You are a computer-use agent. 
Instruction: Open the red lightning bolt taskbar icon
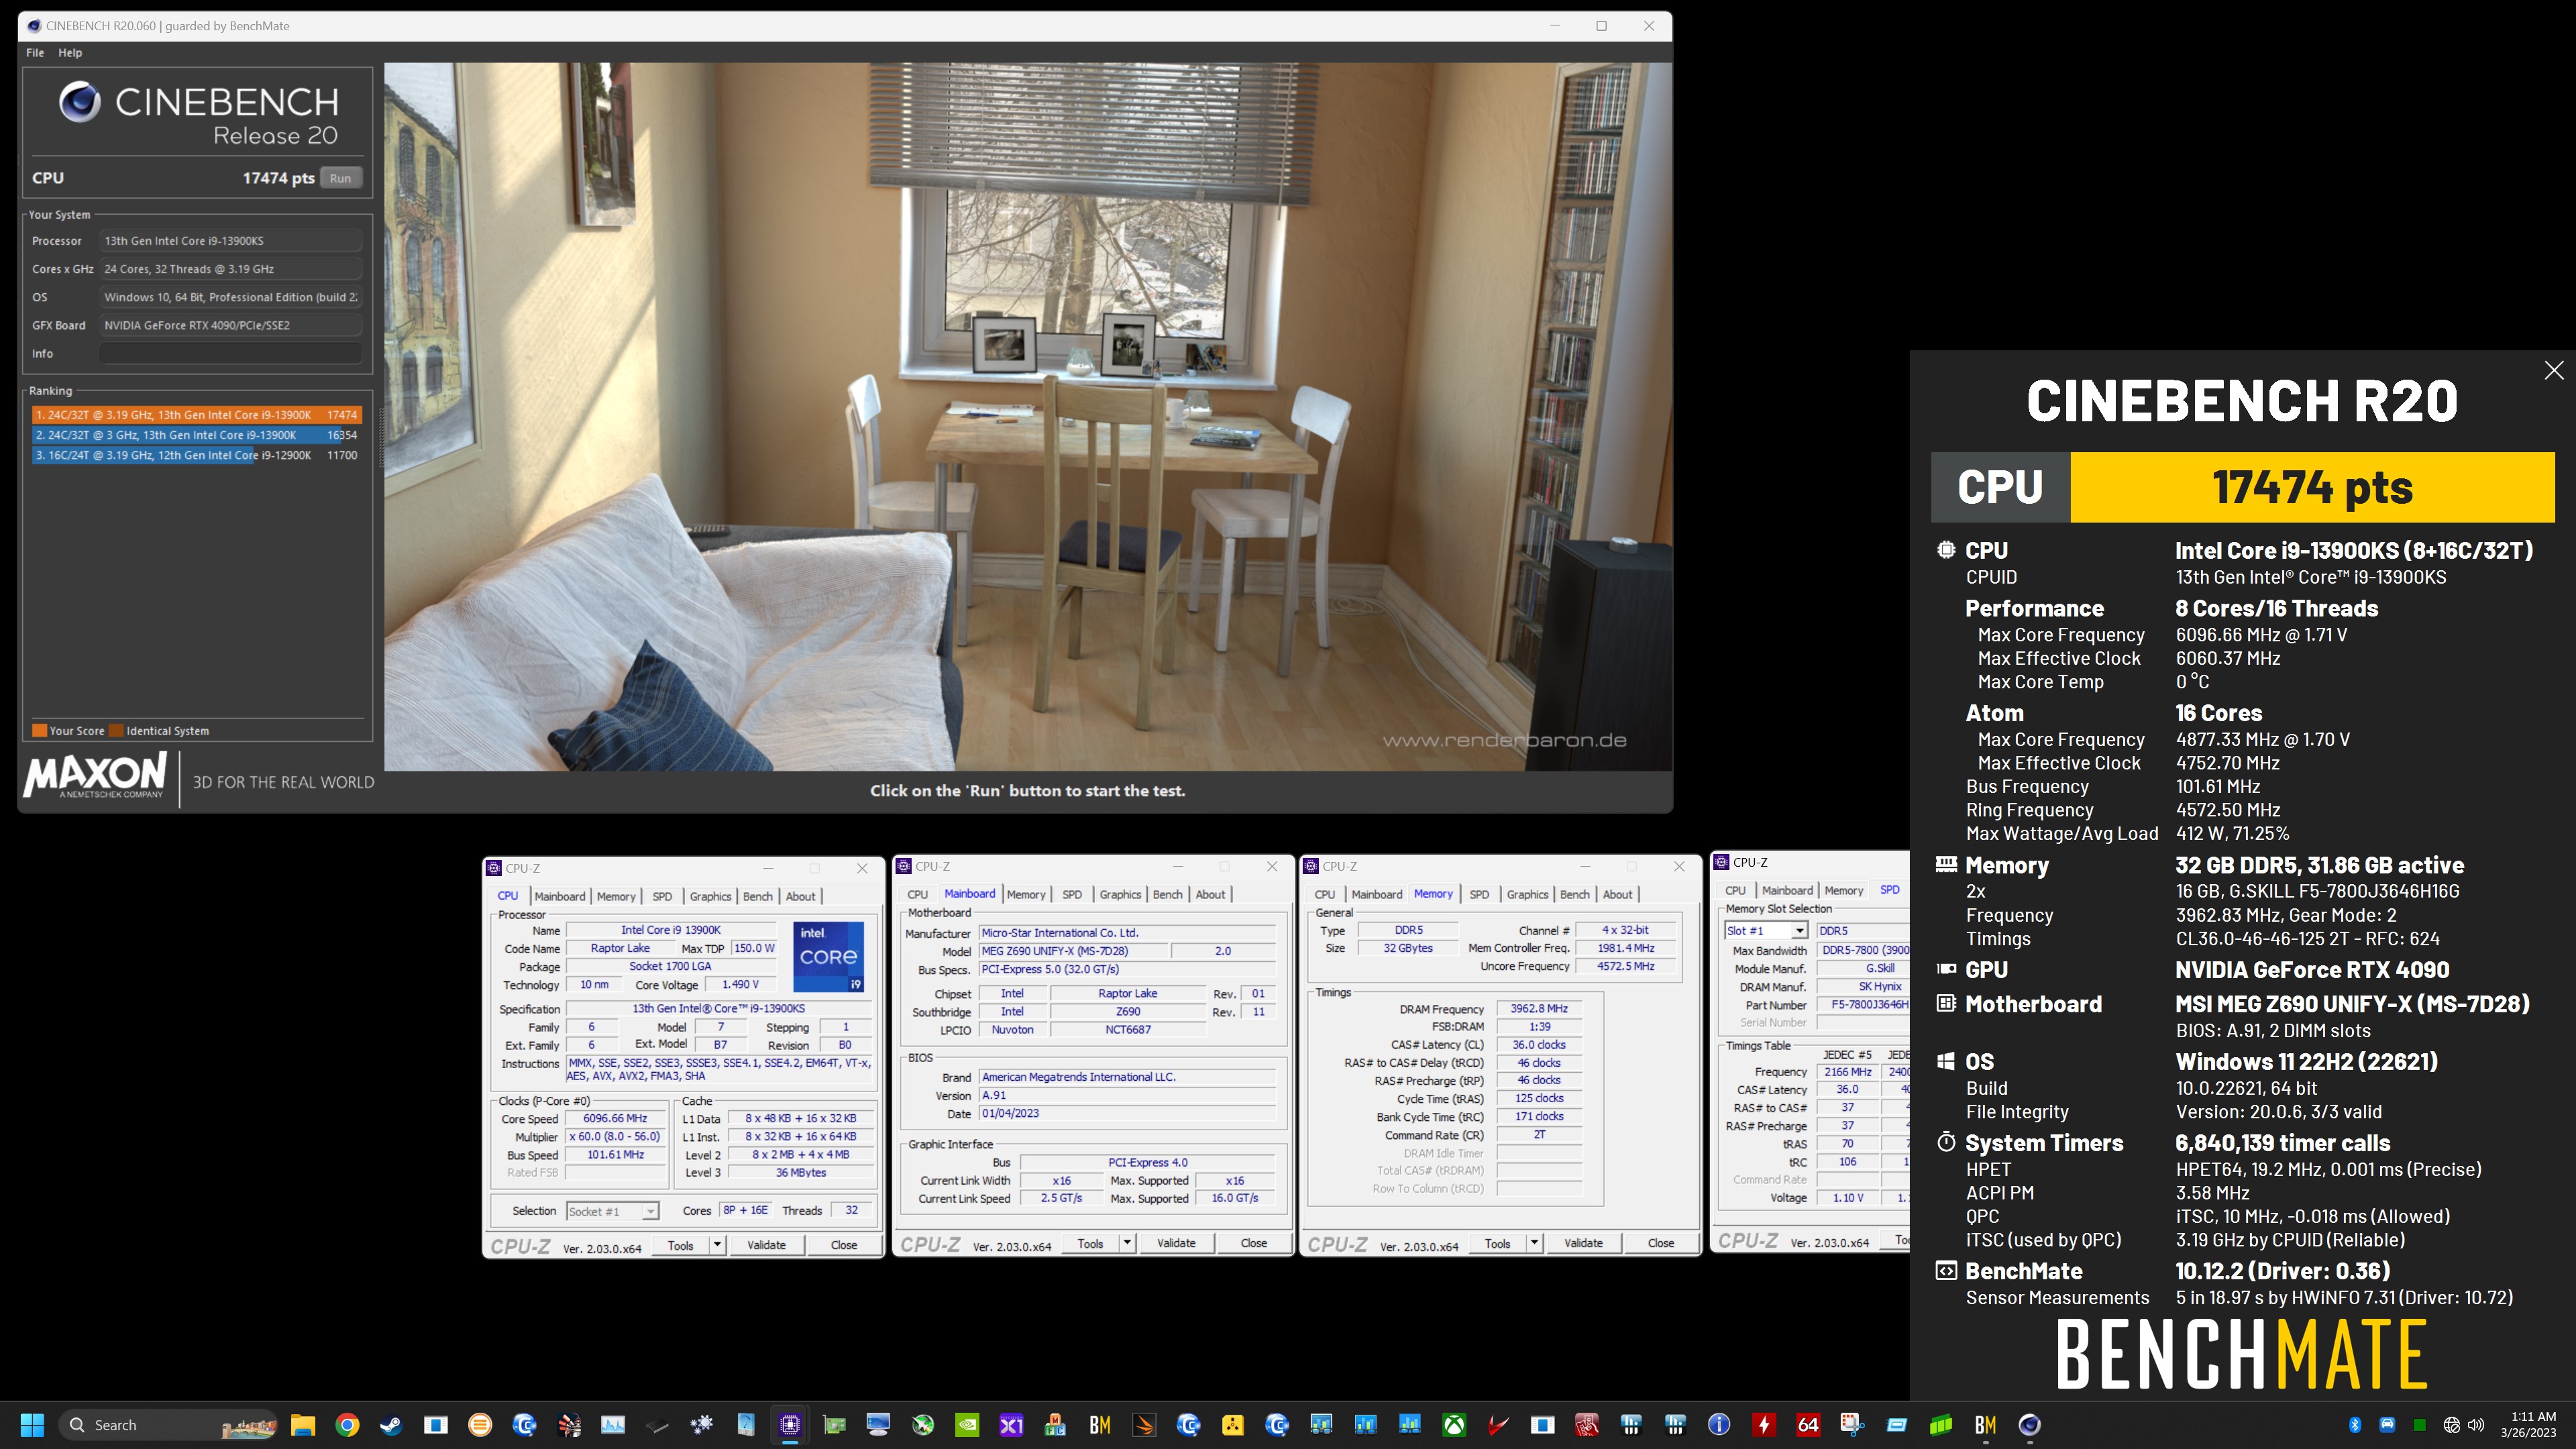(x=1764, y=1424)
